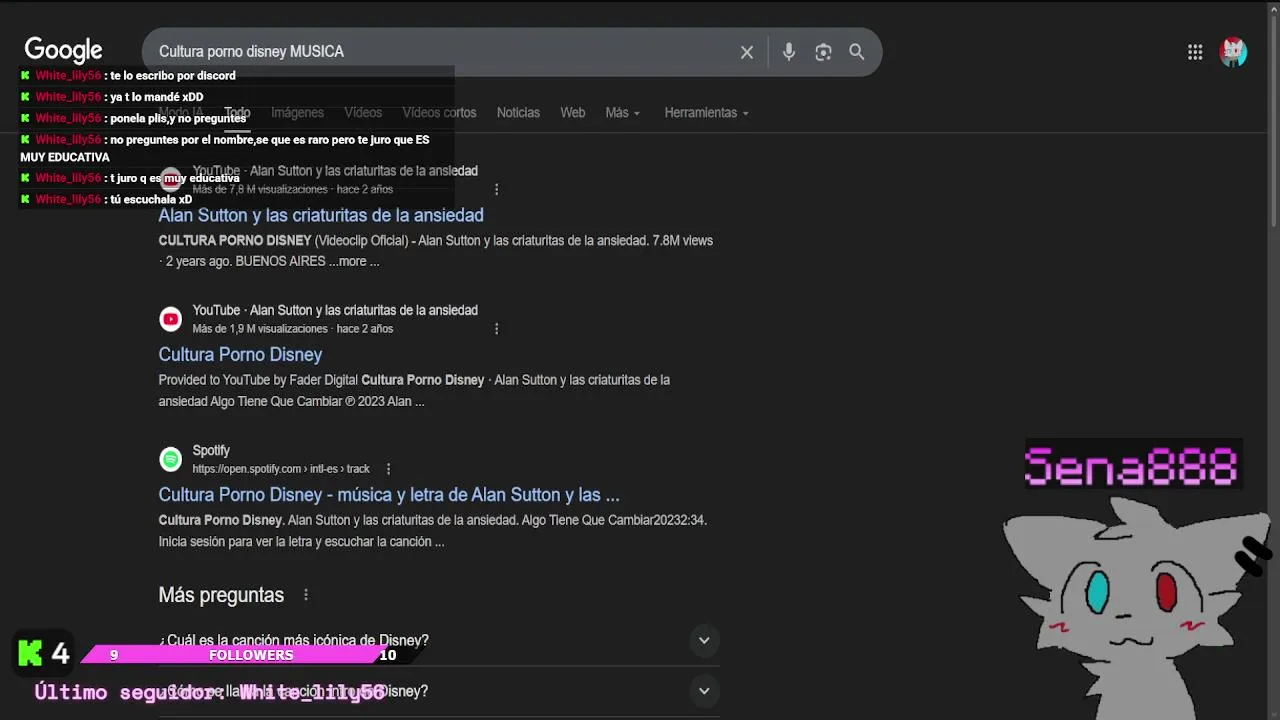This screenshot has height=720, width=1280.
Task: Switch to the Noticias tab
Action: (518, 113)
